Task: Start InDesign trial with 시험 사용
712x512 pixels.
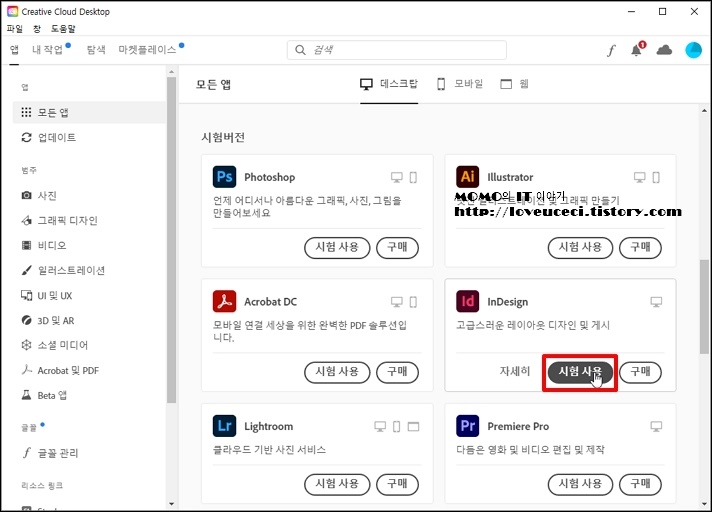Action: click(x=580, y=372)
